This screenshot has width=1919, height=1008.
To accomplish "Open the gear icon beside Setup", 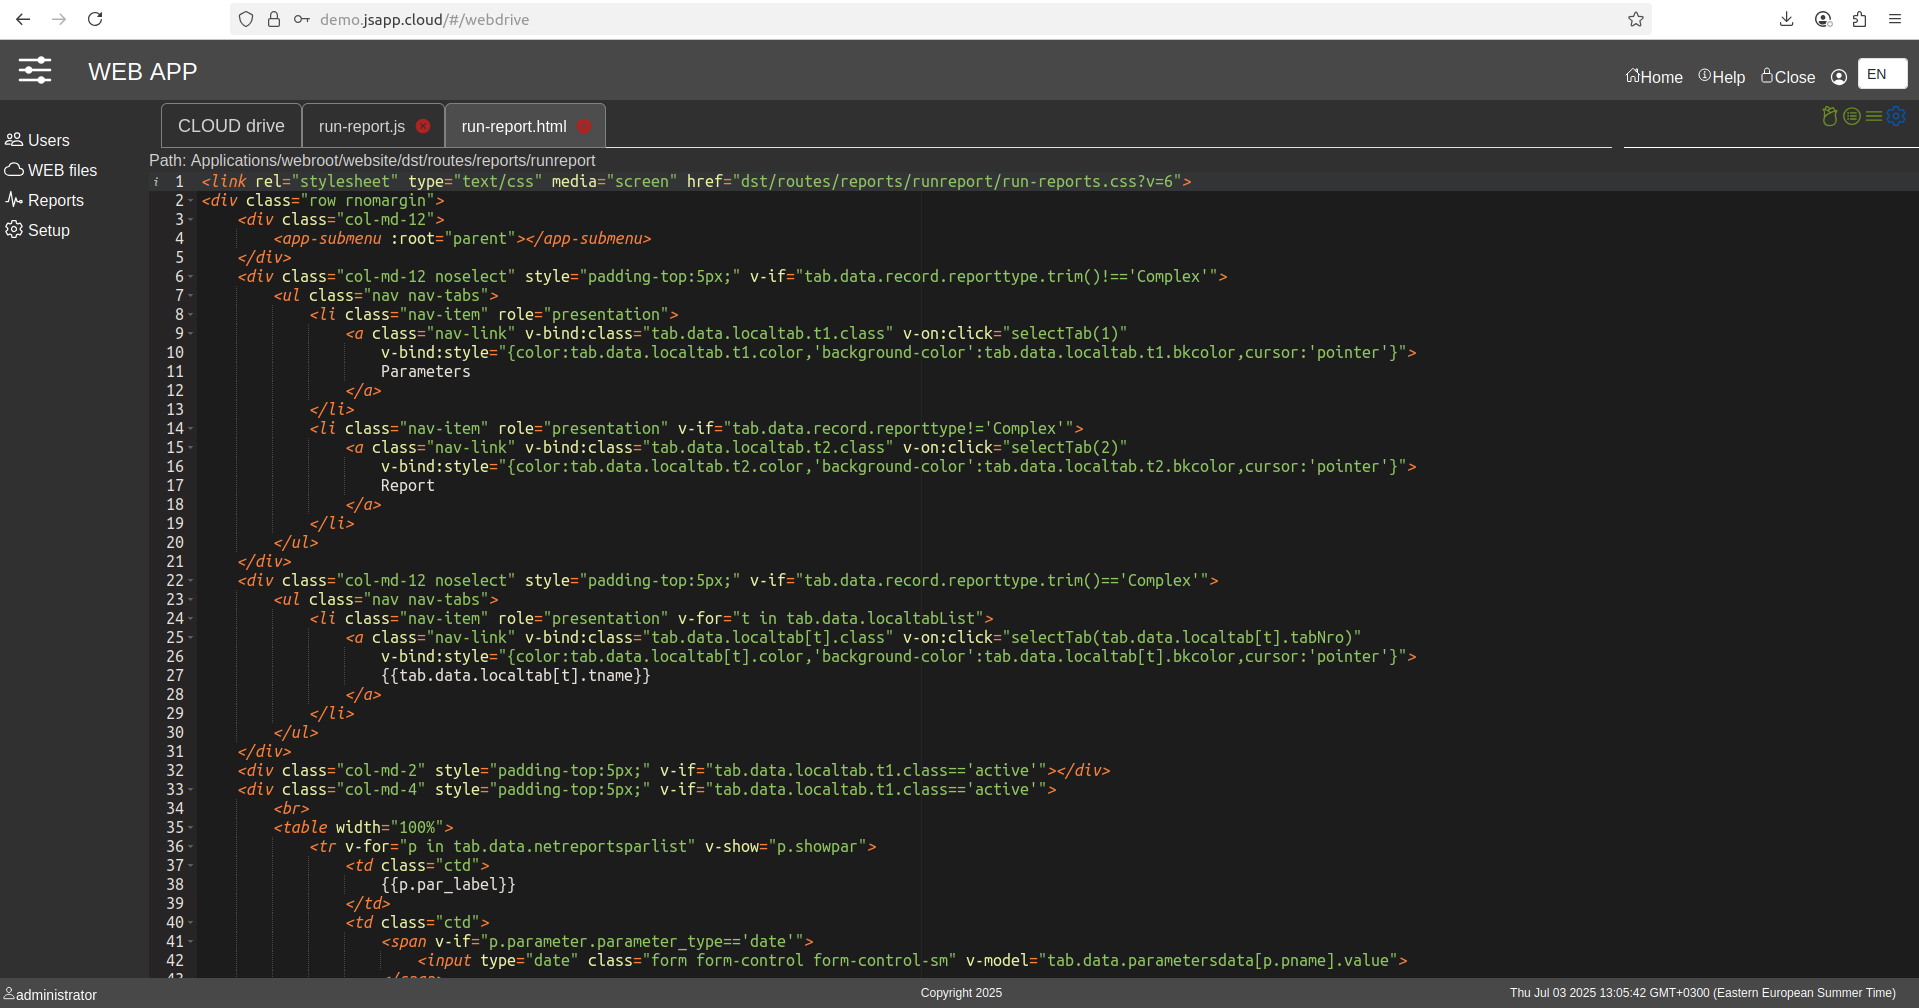I will (14, 229).
